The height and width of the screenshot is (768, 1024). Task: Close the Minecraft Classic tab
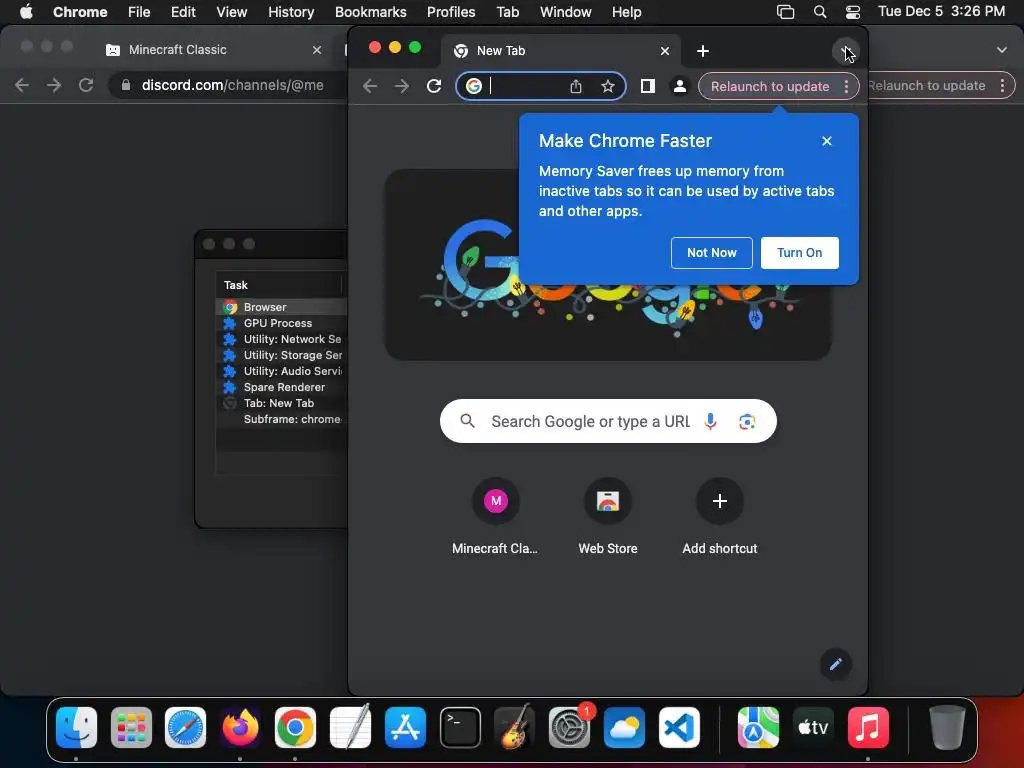317,50
